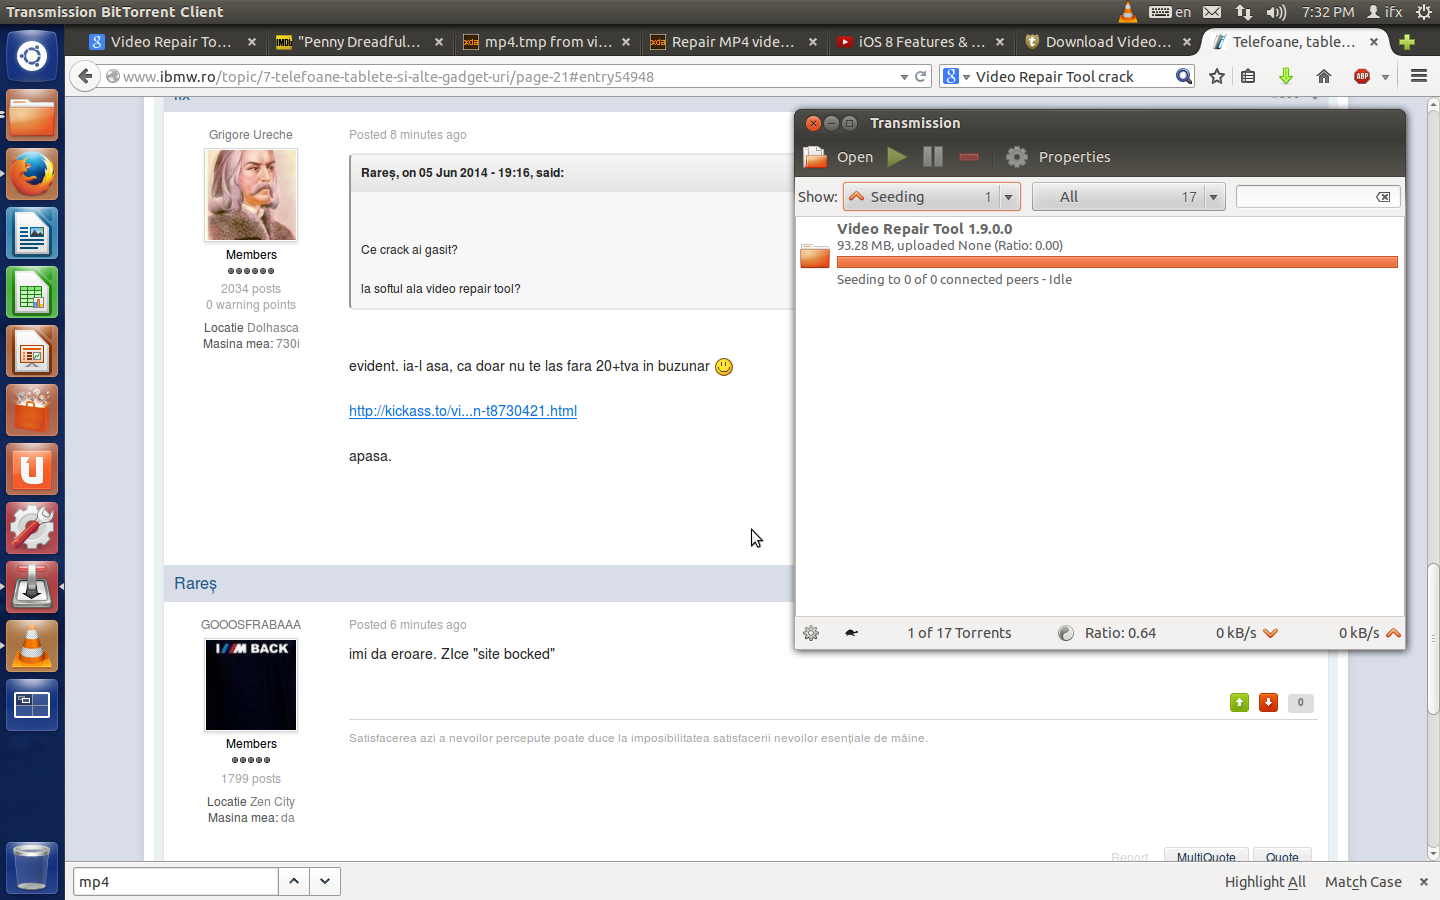Open Ubuntu Dash launcher
The image size is (1440, 900).
tap(32, 56)
